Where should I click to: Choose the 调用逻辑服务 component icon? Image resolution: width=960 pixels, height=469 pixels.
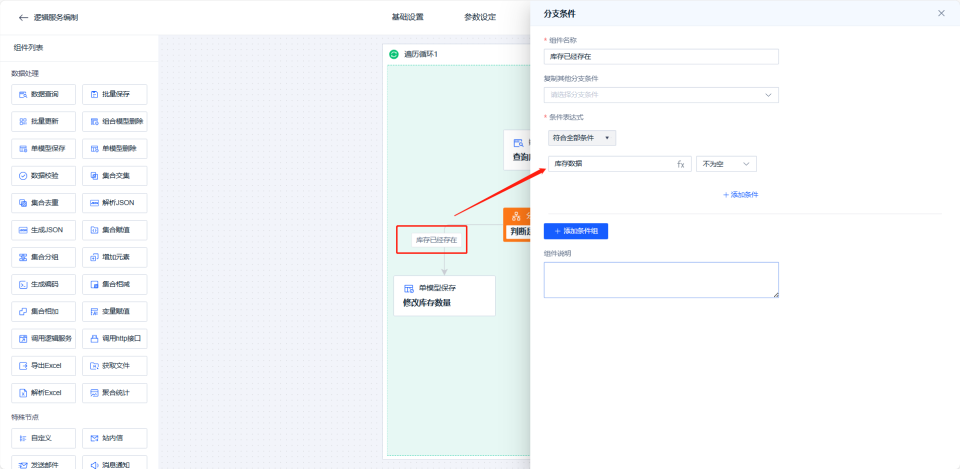[x=23, y=339]
